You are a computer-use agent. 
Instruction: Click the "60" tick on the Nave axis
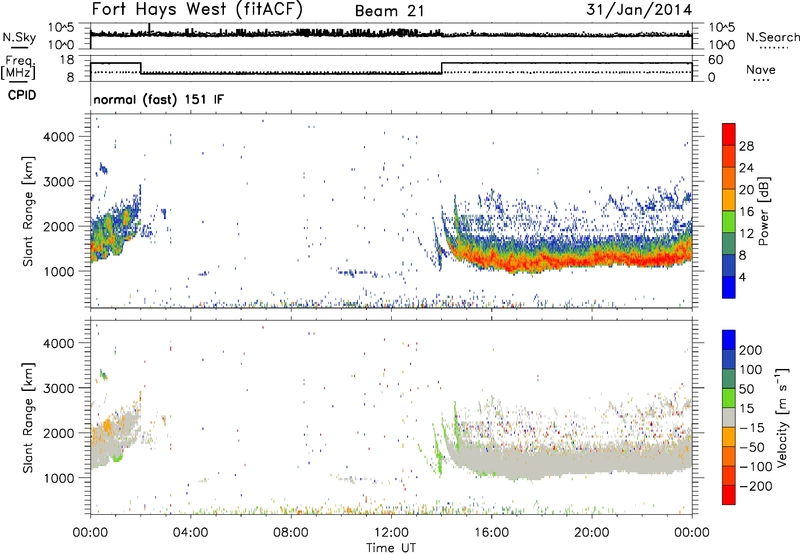click(x=716, y=60)
